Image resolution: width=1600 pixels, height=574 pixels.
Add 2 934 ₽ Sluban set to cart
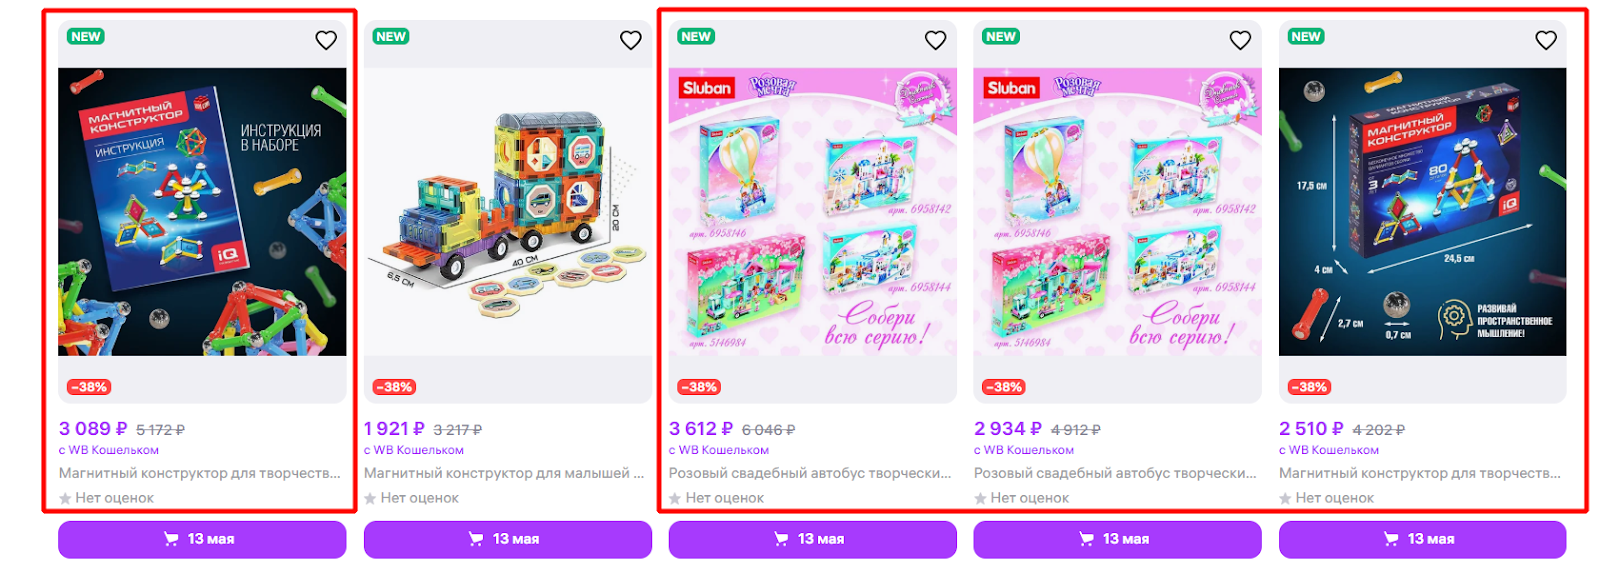(x=1118, y=539)
